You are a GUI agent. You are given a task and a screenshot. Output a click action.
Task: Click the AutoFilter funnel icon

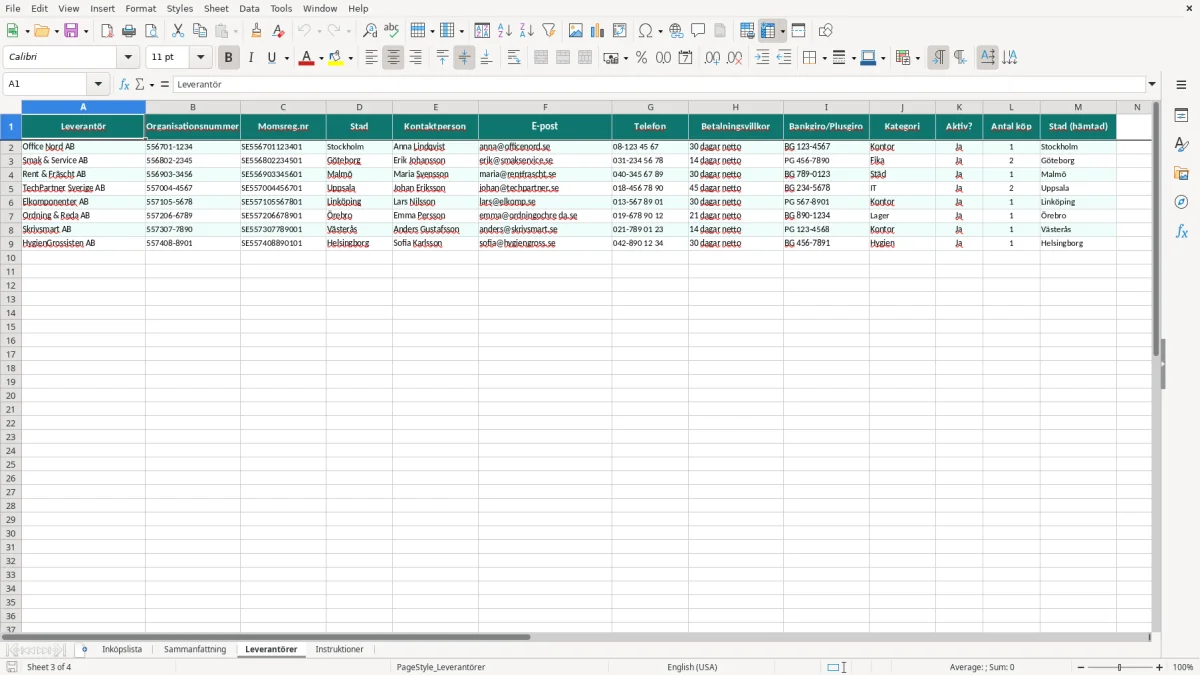coord(548,31)
